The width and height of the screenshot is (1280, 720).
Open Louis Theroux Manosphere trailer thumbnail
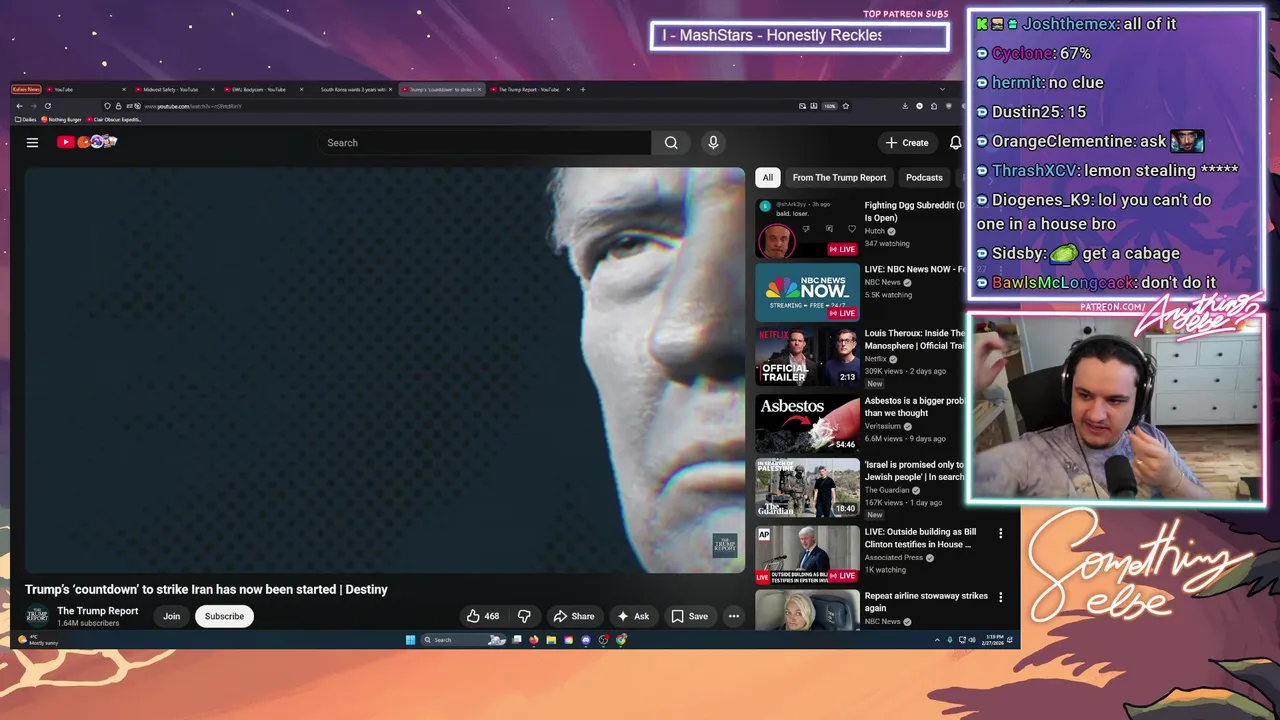coord(807,356)
